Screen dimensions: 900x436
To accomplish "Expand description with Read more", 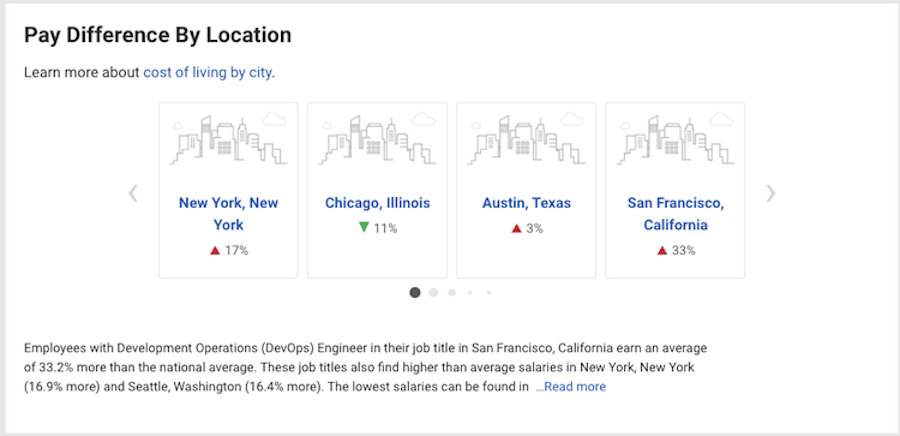I will pyautogui.click(x=570, y=387).
